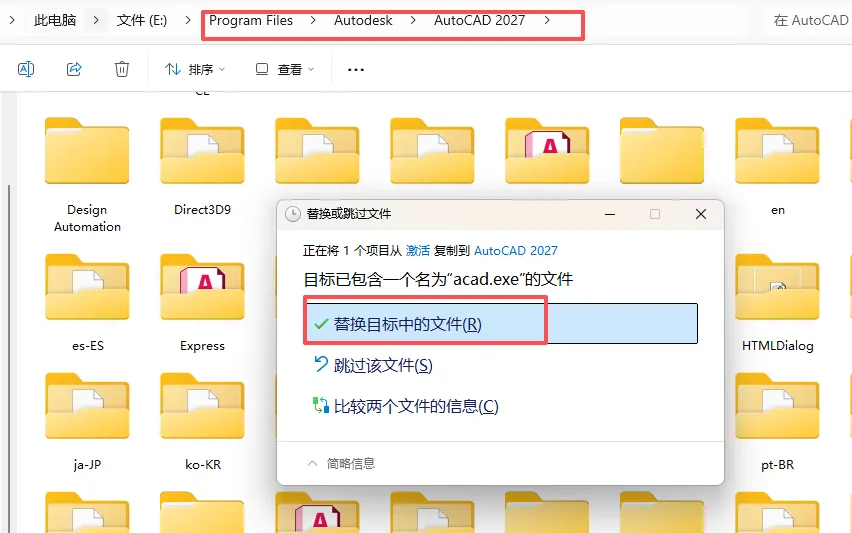Click the AutoCAD 2027 destination link in dialog

tap(516, 250)
